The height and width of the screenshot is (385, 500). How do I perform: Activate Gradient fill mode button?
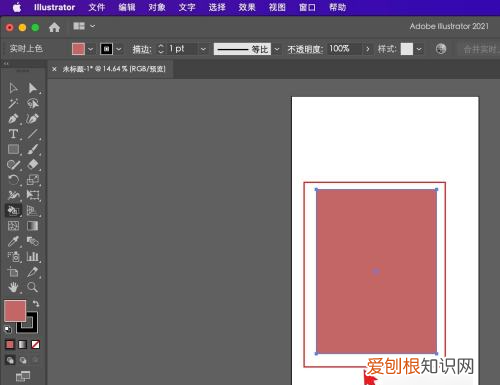[x=23, y=344]
